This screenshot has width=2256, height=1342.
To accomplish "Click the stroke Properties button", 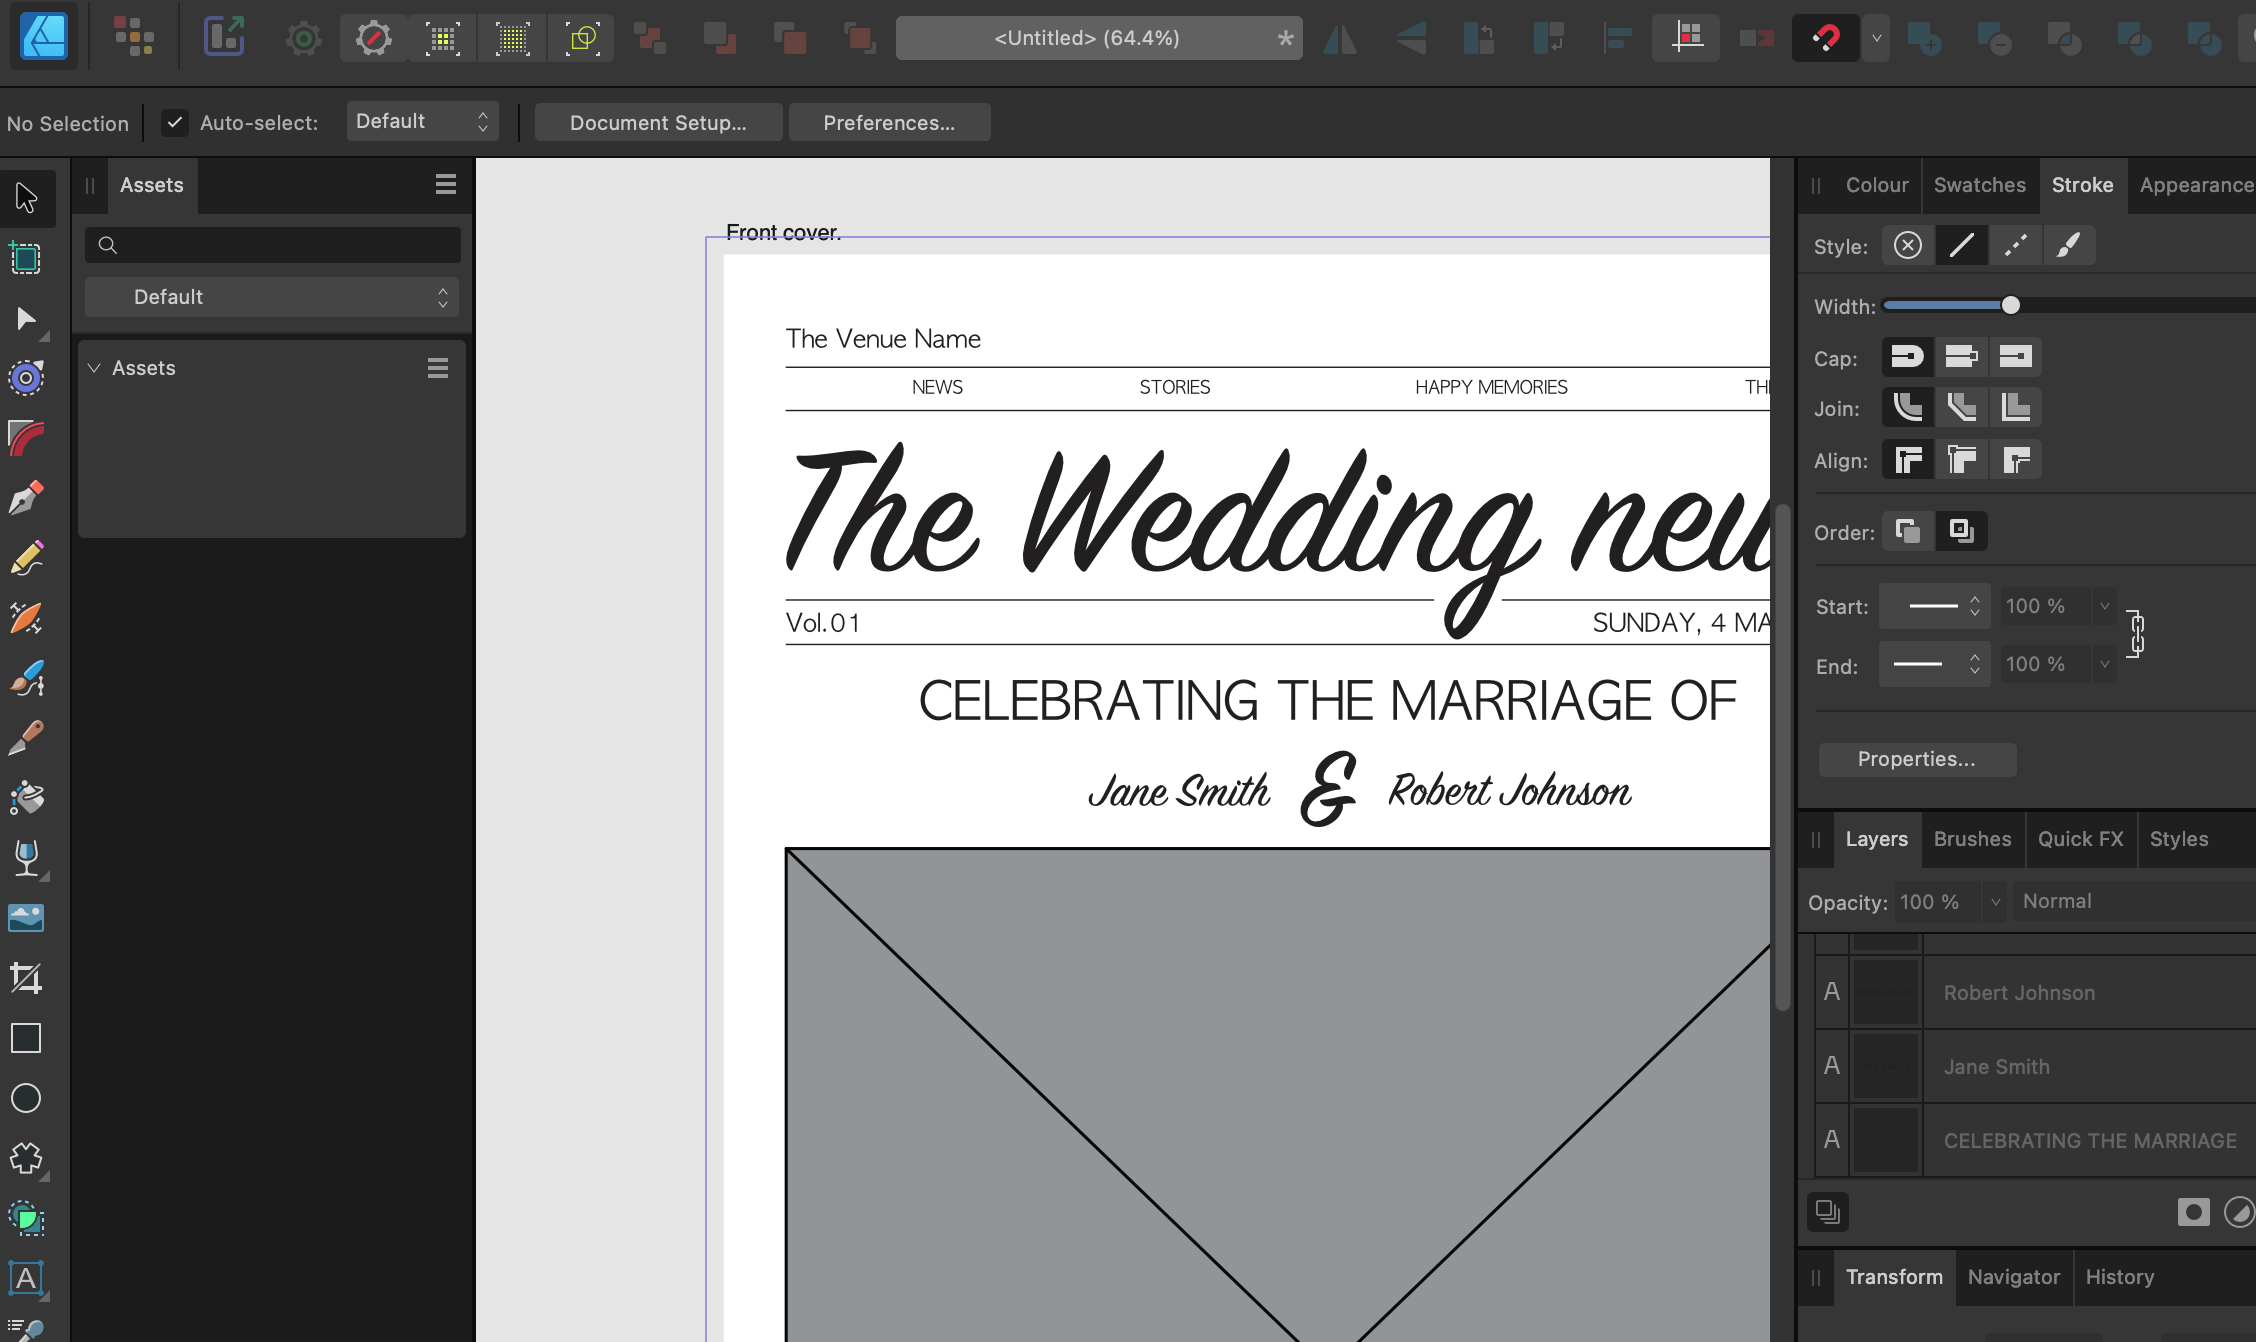I will [x=1917, y=759].
